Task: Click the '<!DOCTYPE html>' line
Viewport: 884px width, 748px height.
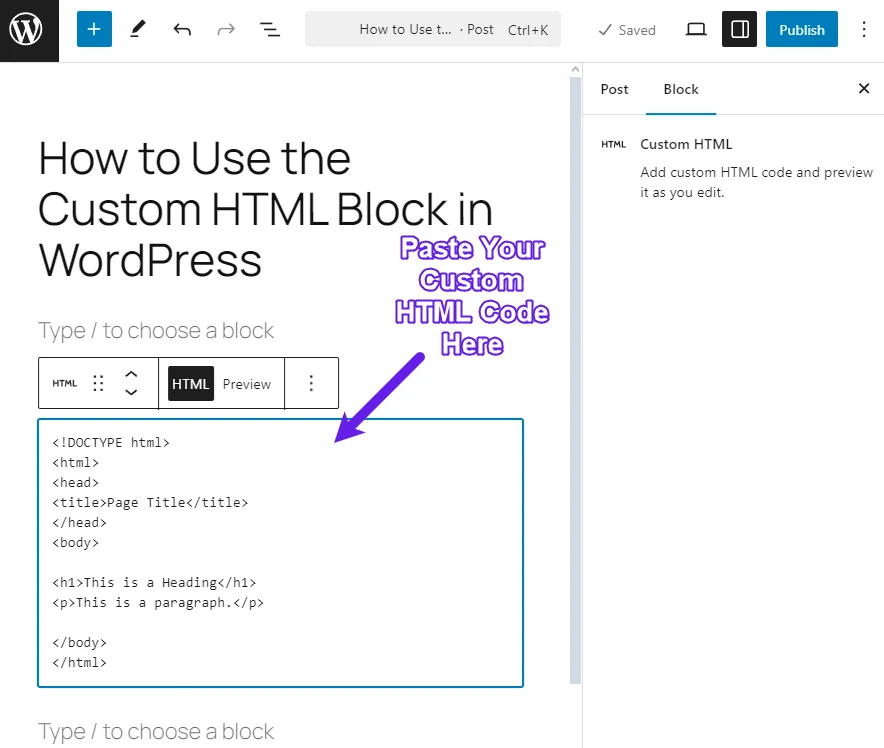Action: [111, 442]
